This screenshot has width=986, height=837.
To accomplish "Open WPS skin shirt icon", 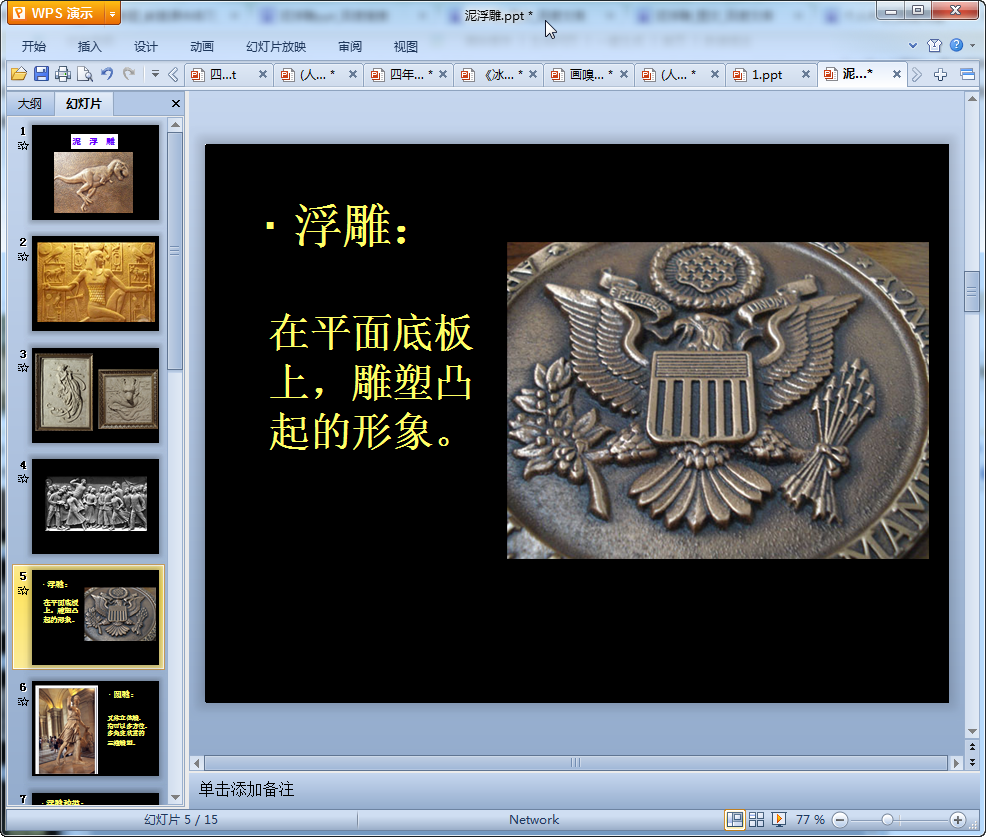I will 934,45.
